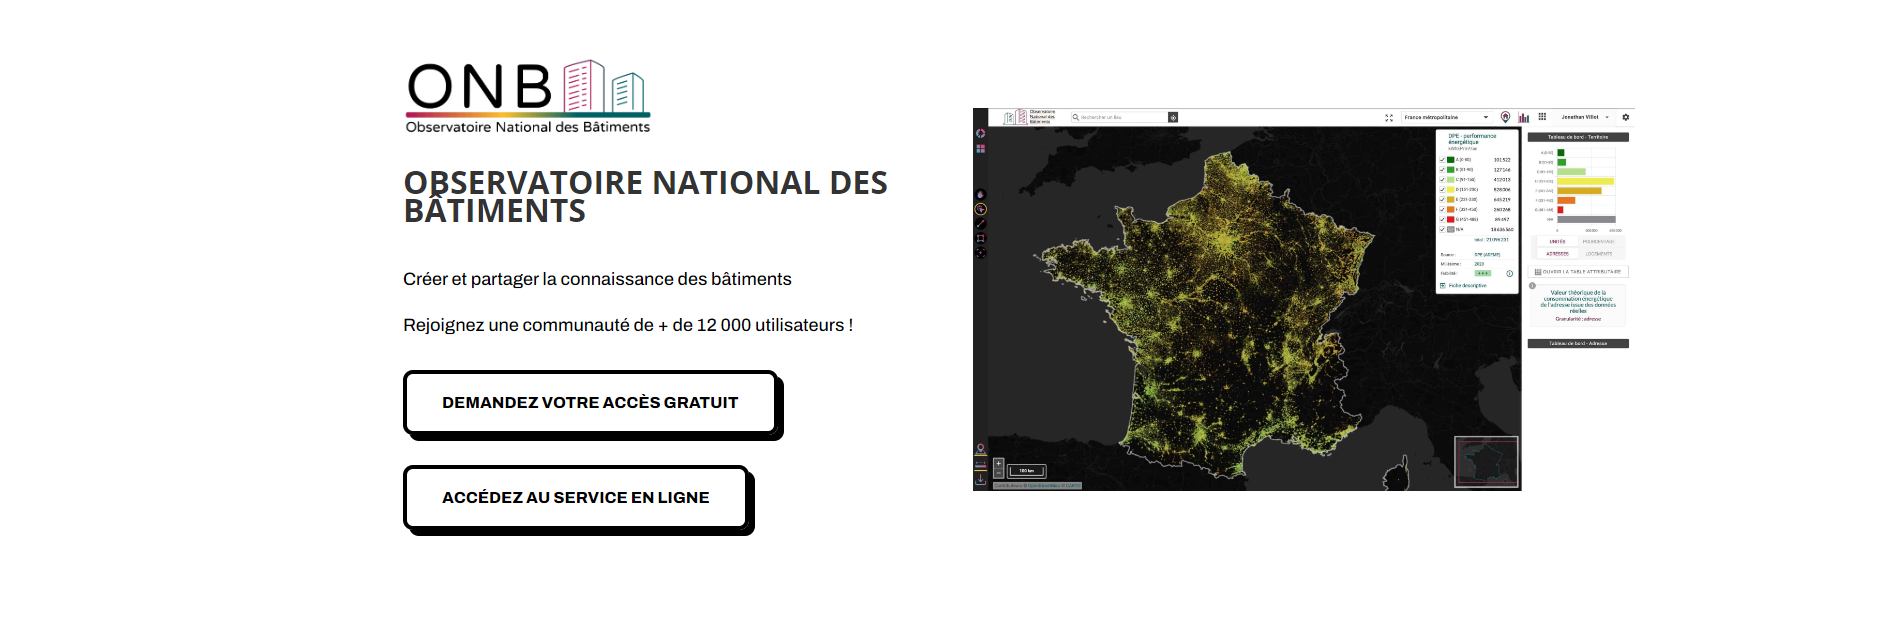Select the 'Logements' tab under chart
The width and height of the screenshot is (1880, 636).
(1598, 254)
